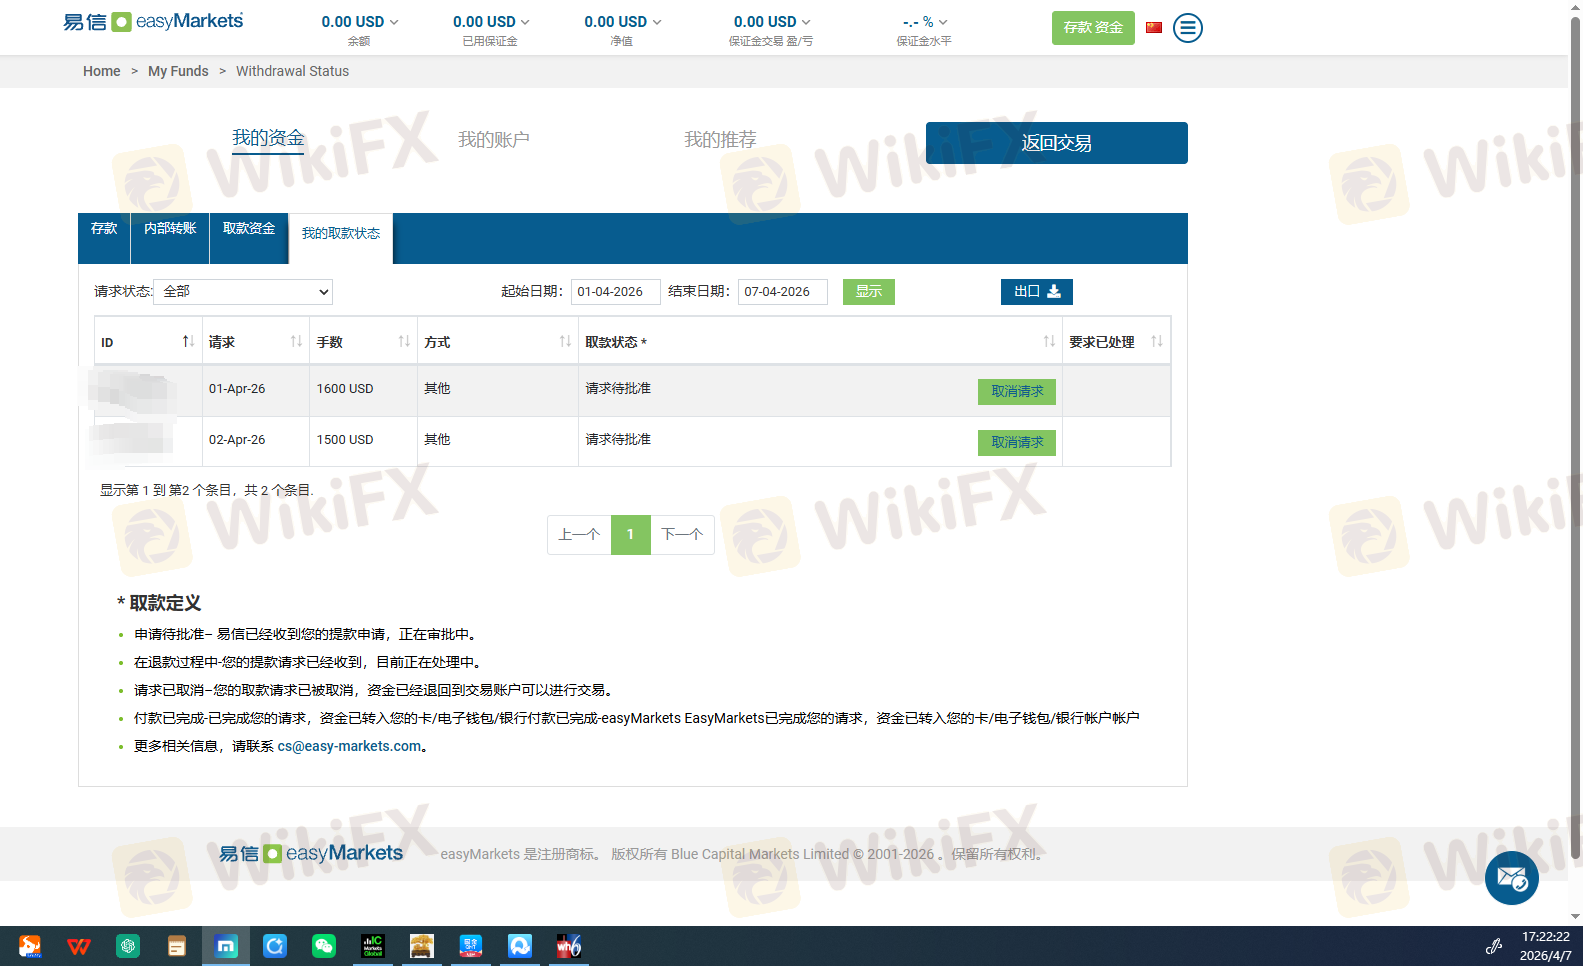Switch to the 我的资金 tab
The width and height of the screenshot is (1583, 966).
[268, 139]
